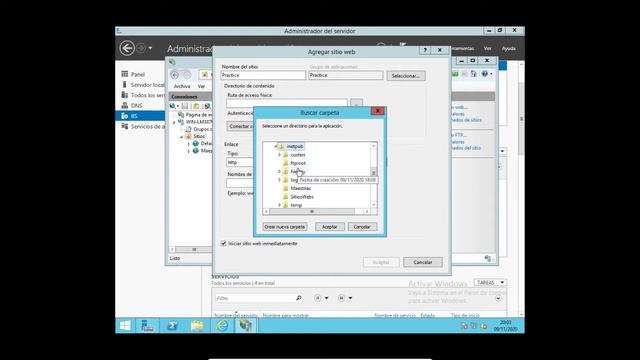The image size is (640, 360).
Task: Open Server Manager from the taskbar
Action: coord(147,325)
